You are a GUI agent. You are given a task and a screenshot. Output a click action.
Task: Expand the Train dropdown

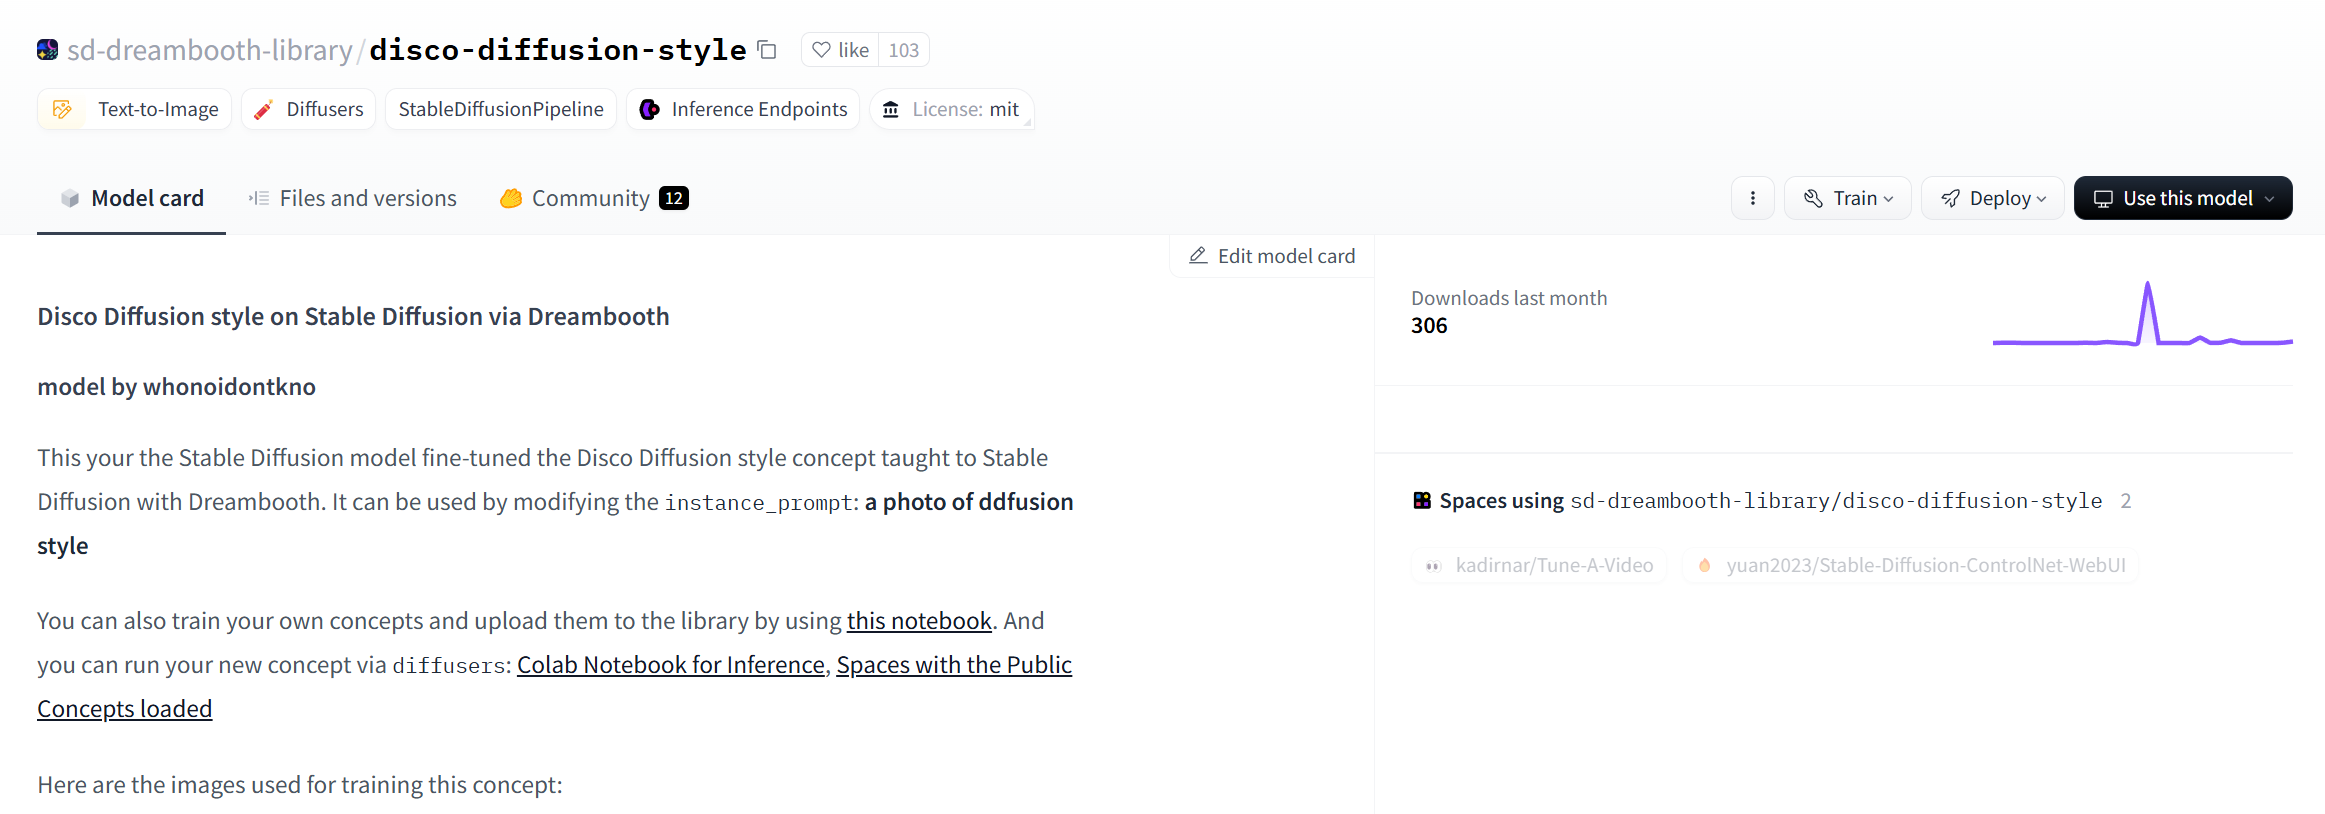pos(1847,198)
